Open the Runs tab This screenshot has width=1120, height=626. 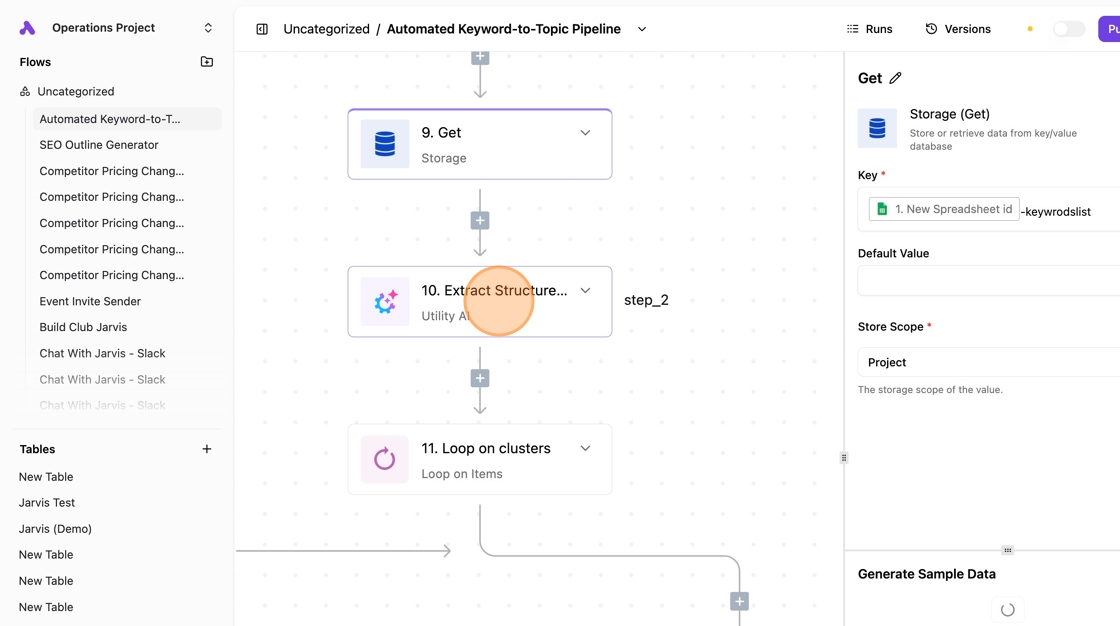(x=869, y=29)
